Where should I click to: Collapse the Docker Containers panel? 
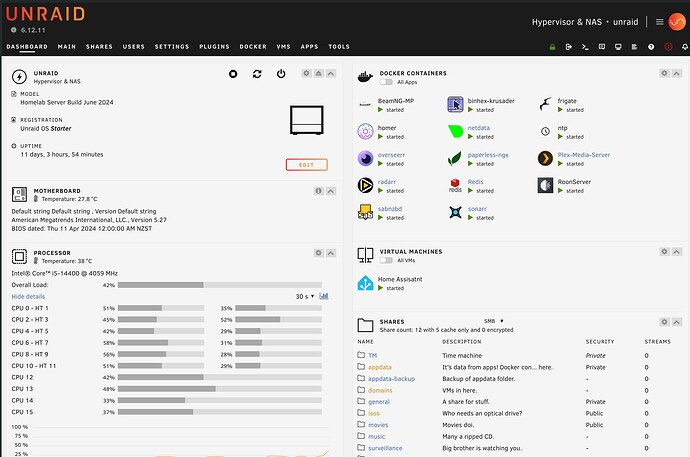click(677, 73)
